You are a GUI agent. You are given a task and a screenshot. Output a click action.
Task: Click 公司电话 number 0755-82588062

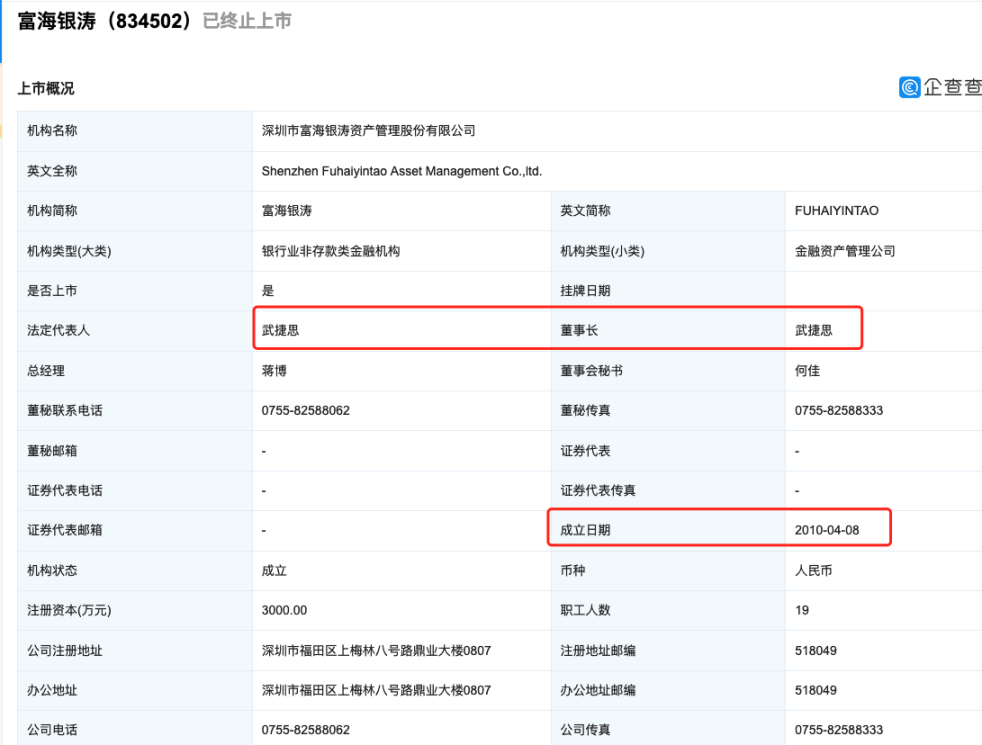click(x=306, y=730)
